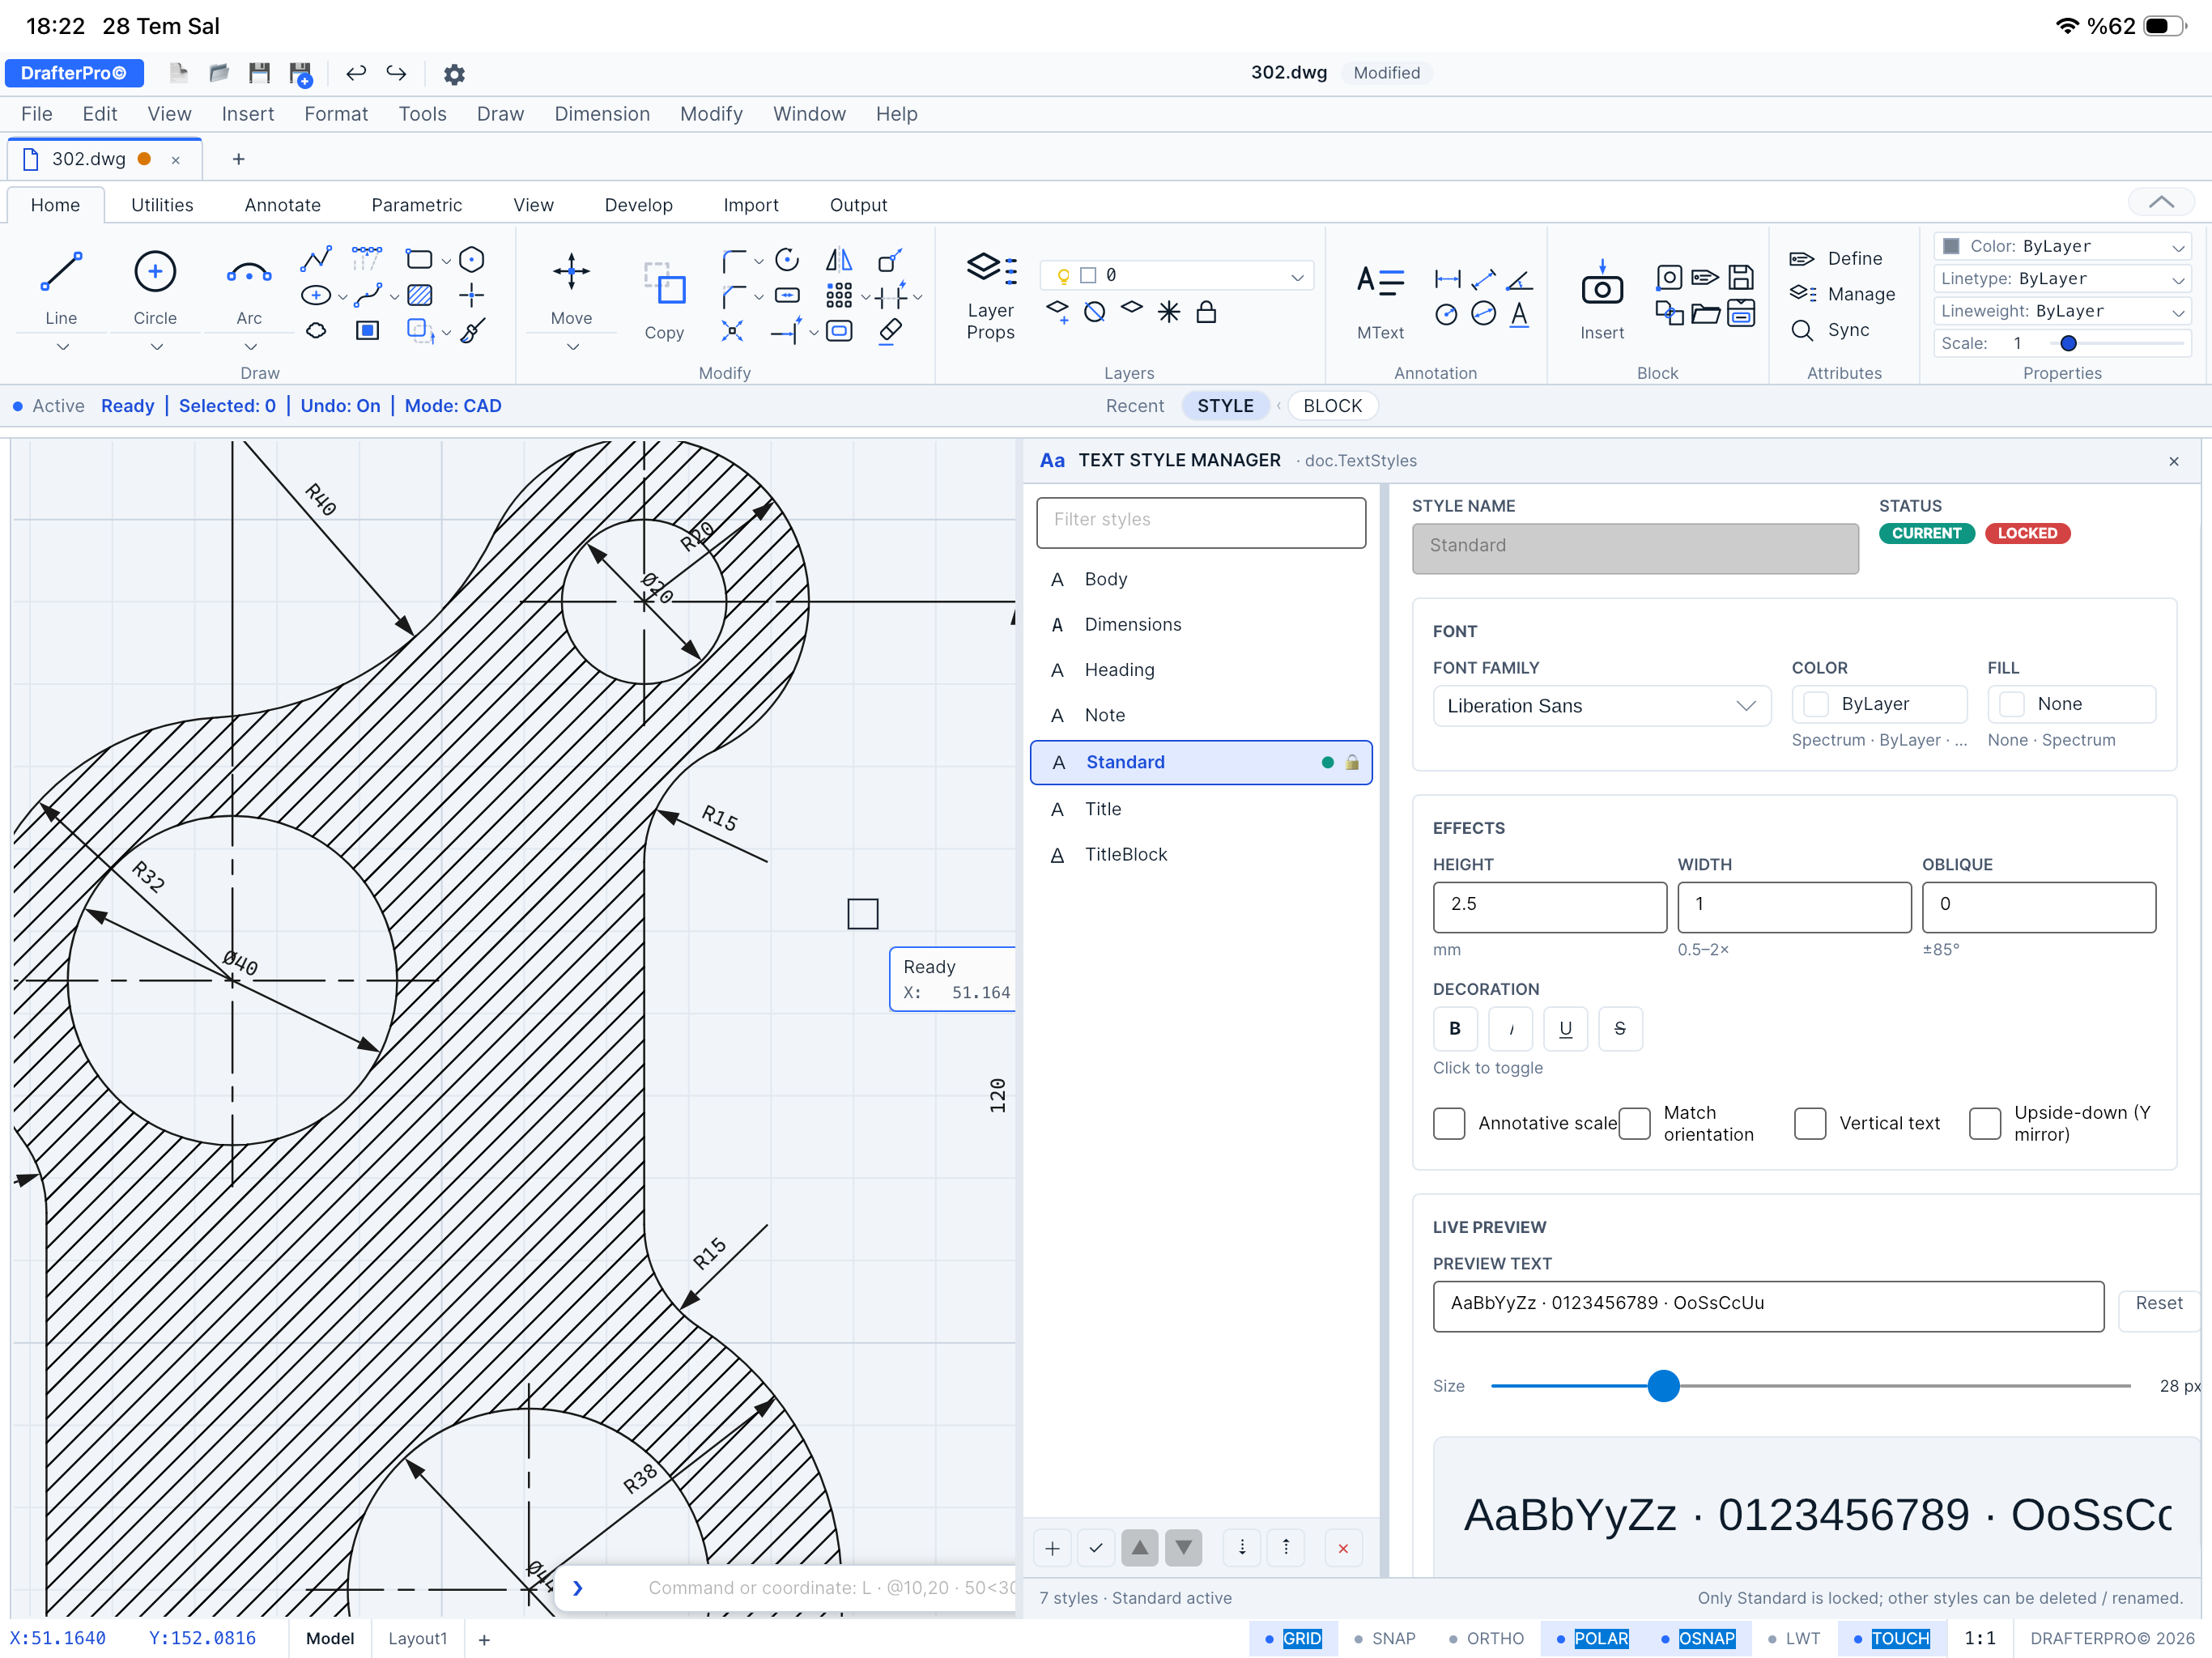
Task: Switch to the Annotate ribbon tab
Action: tap(283, 204)
